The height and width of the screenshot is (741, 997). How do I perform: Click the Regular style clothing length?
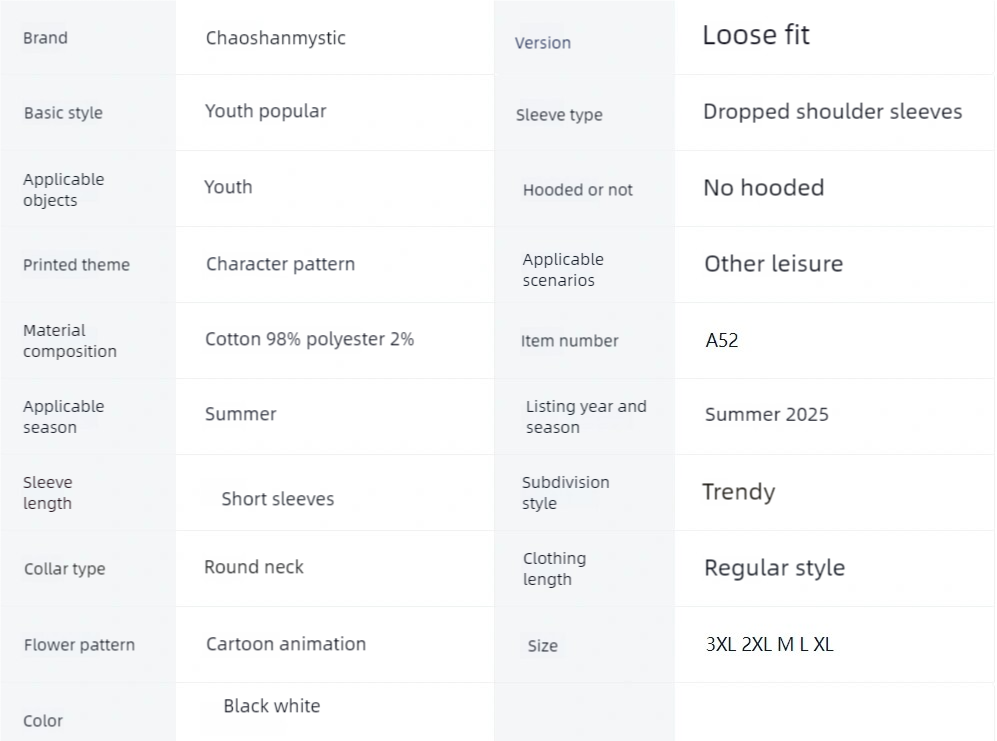coord(774,568)
